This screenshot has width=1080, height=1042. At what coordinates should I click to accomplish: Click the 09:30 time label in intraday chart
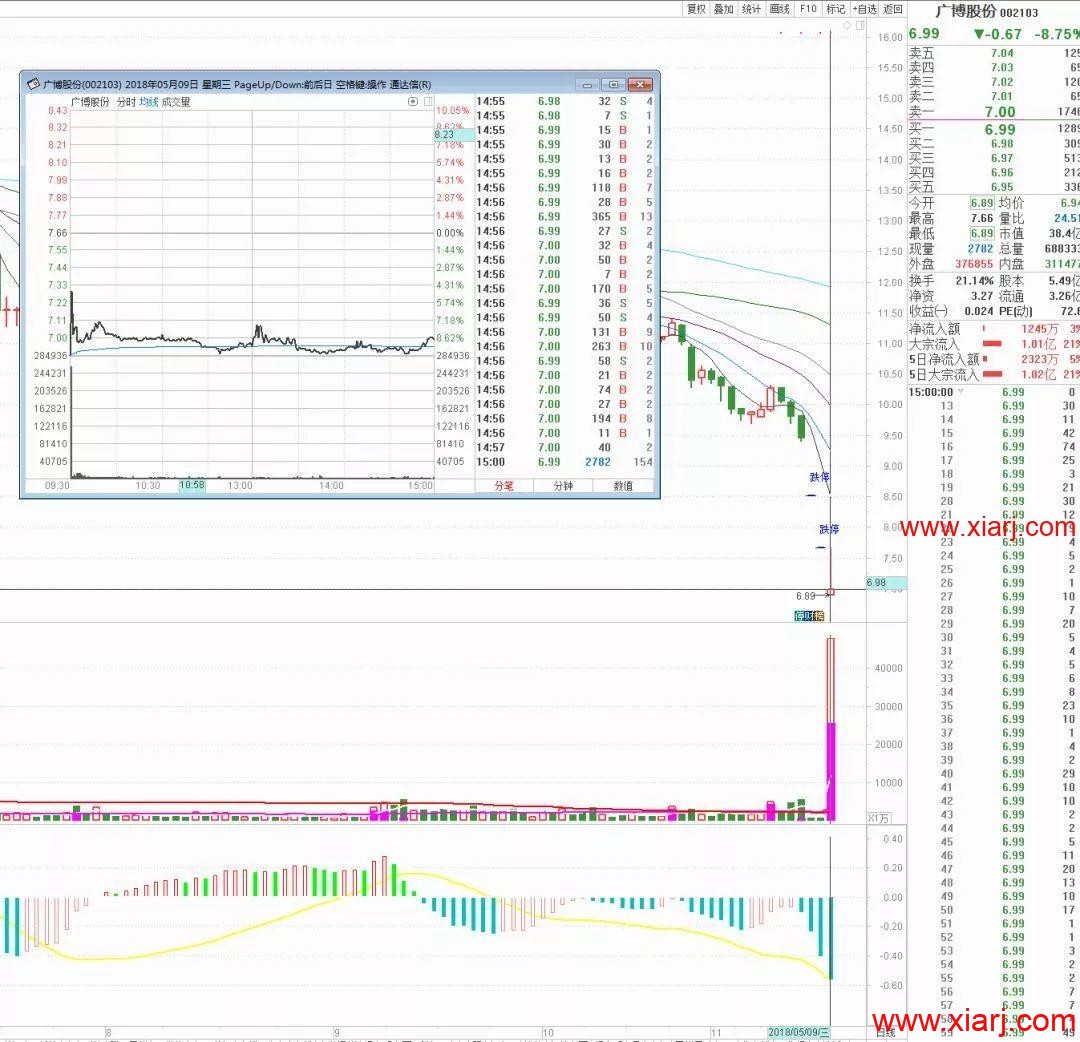pyautogui.click(x=57, y=486)
